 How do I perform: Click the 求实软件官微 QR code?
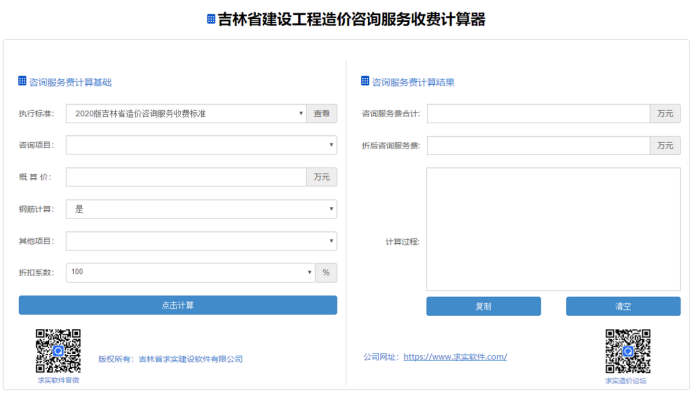(58, 351)
